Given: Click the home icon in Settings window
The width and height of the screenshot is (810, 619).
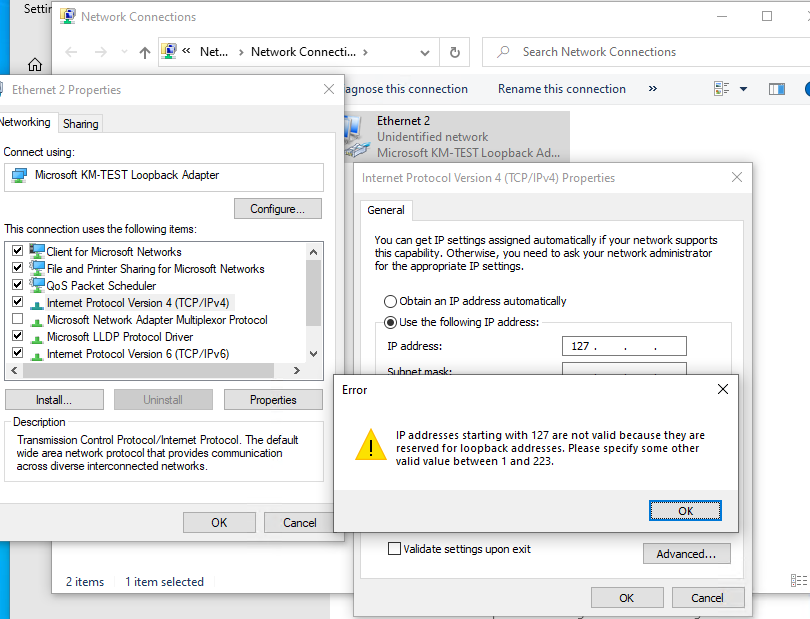Looking at the screenshot, I should coord(35,65).
